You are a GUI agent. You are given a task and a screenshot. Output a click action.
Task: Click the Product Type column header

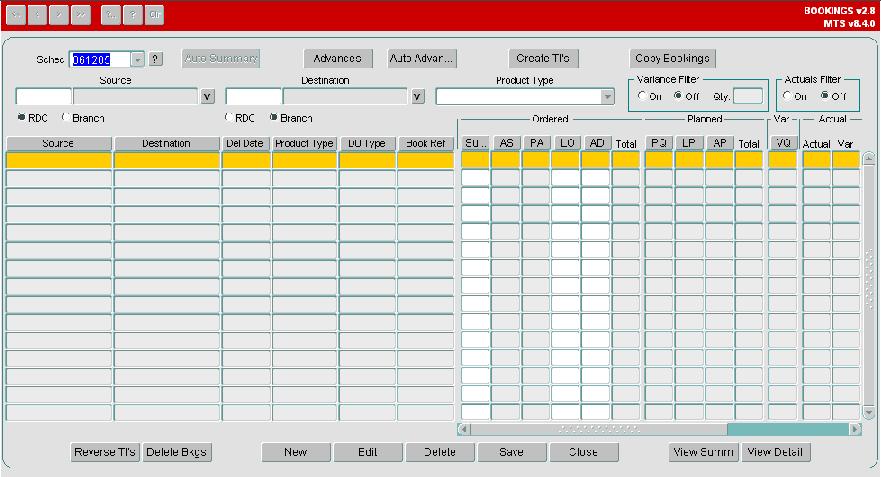pyautogui.click(x=305, y=143)
